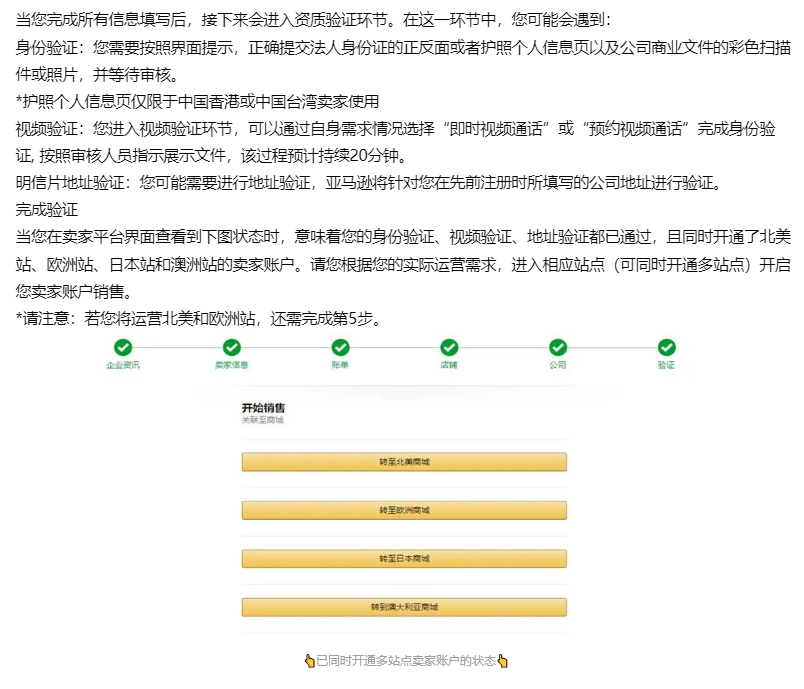804x689 pixels.
Task: Click the green checkmark above 账单
Action: pos(340,347)
